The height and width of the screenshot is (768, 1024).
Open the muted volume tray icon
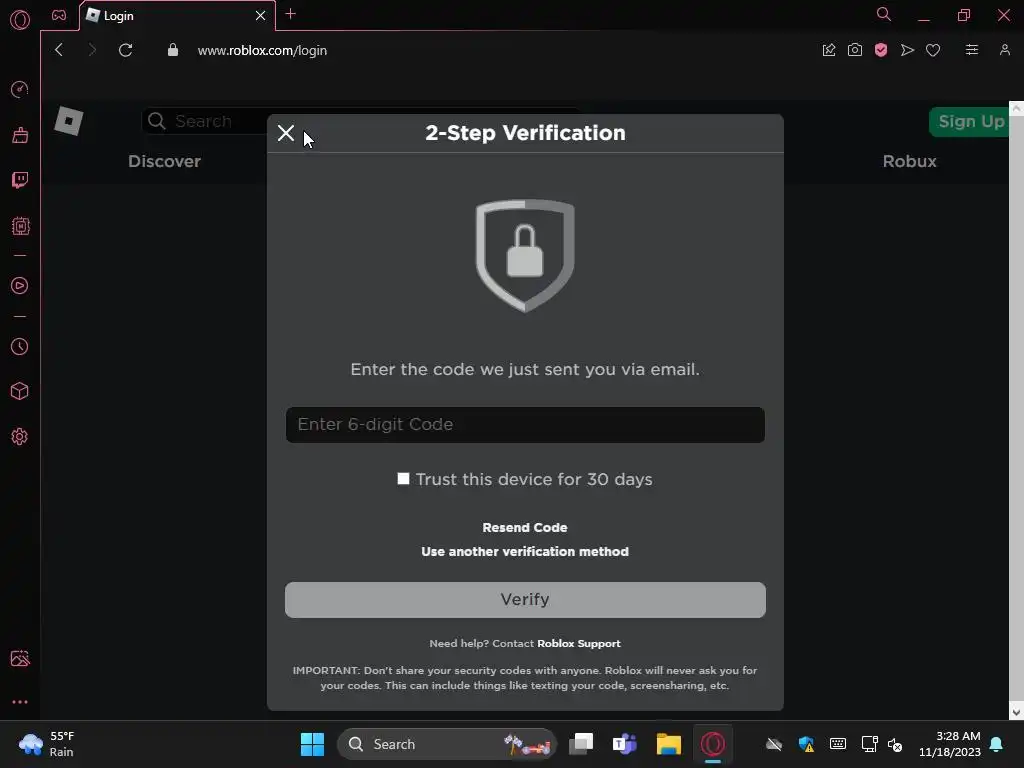click(895, 744)
